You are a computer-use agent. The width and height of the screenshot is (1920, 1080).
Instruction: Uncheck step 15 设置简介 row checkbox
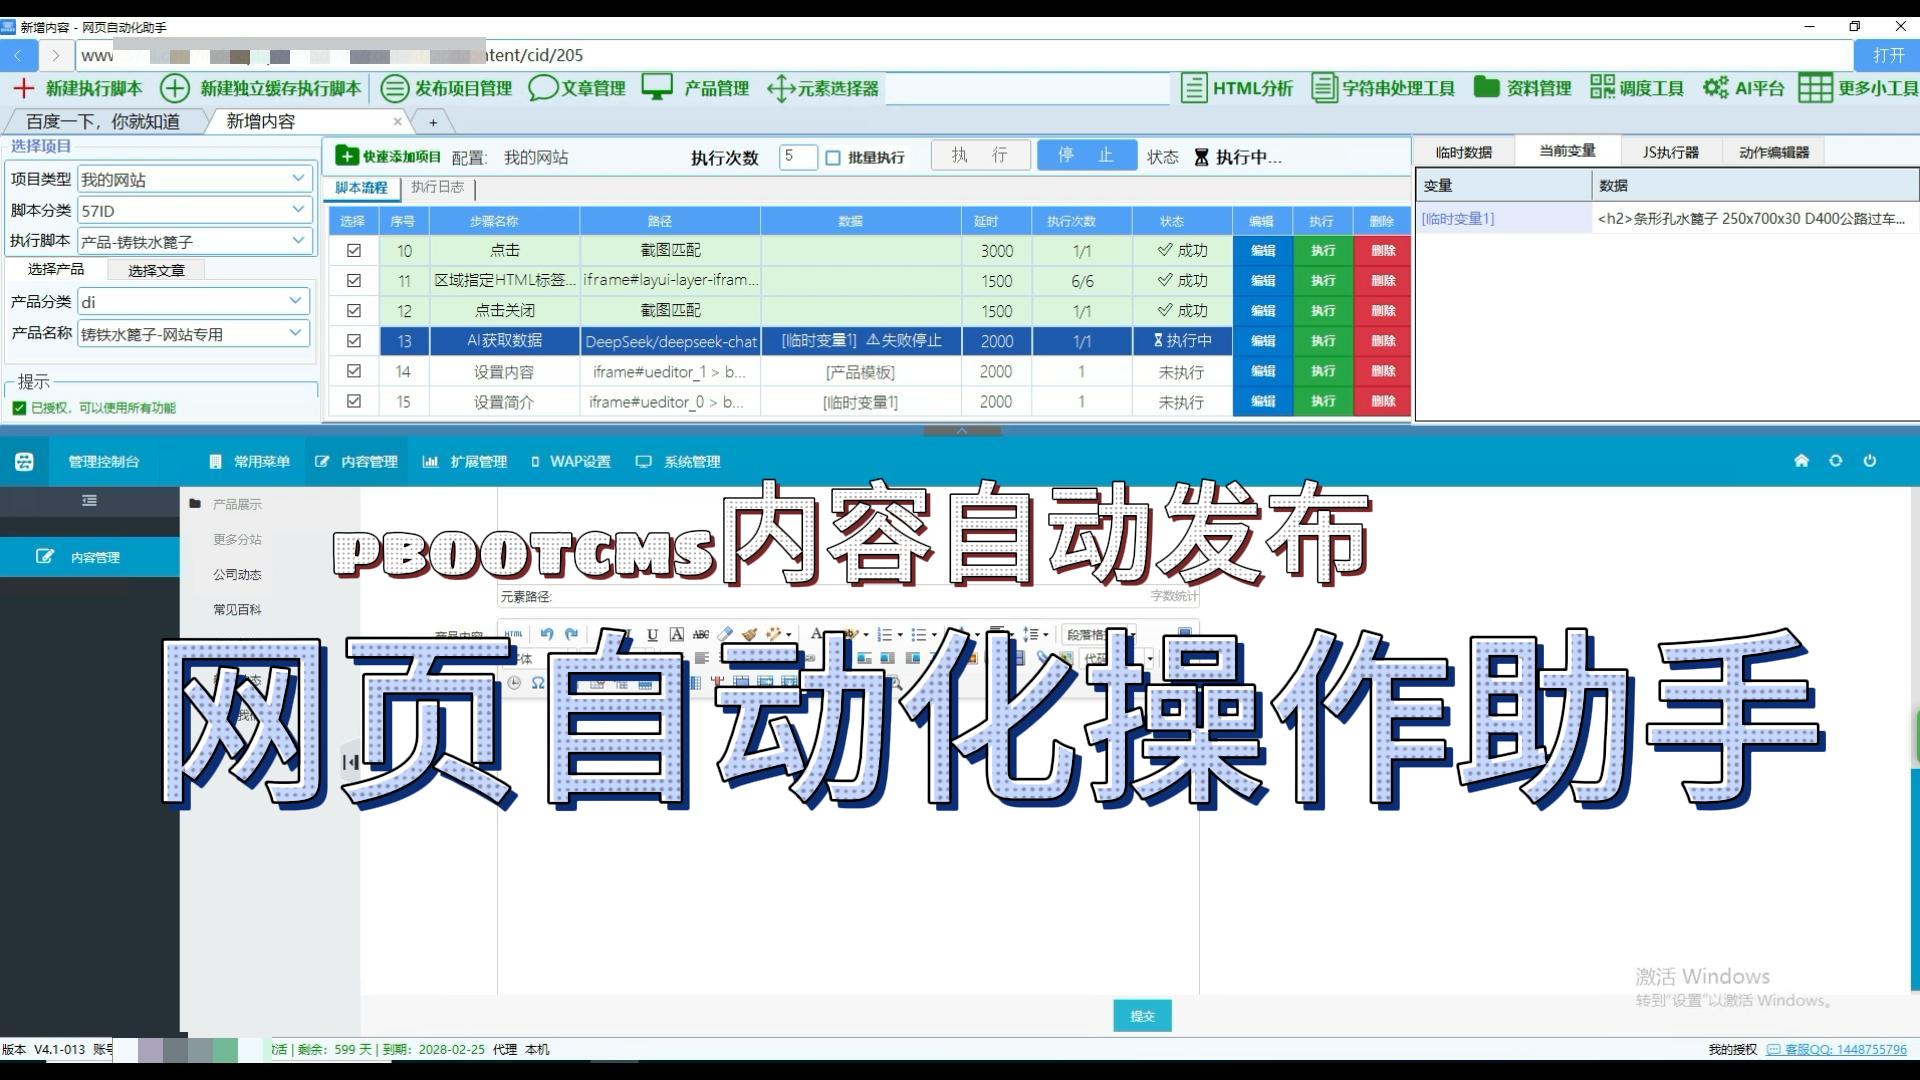pyautogui.click(x=353, y=400)
